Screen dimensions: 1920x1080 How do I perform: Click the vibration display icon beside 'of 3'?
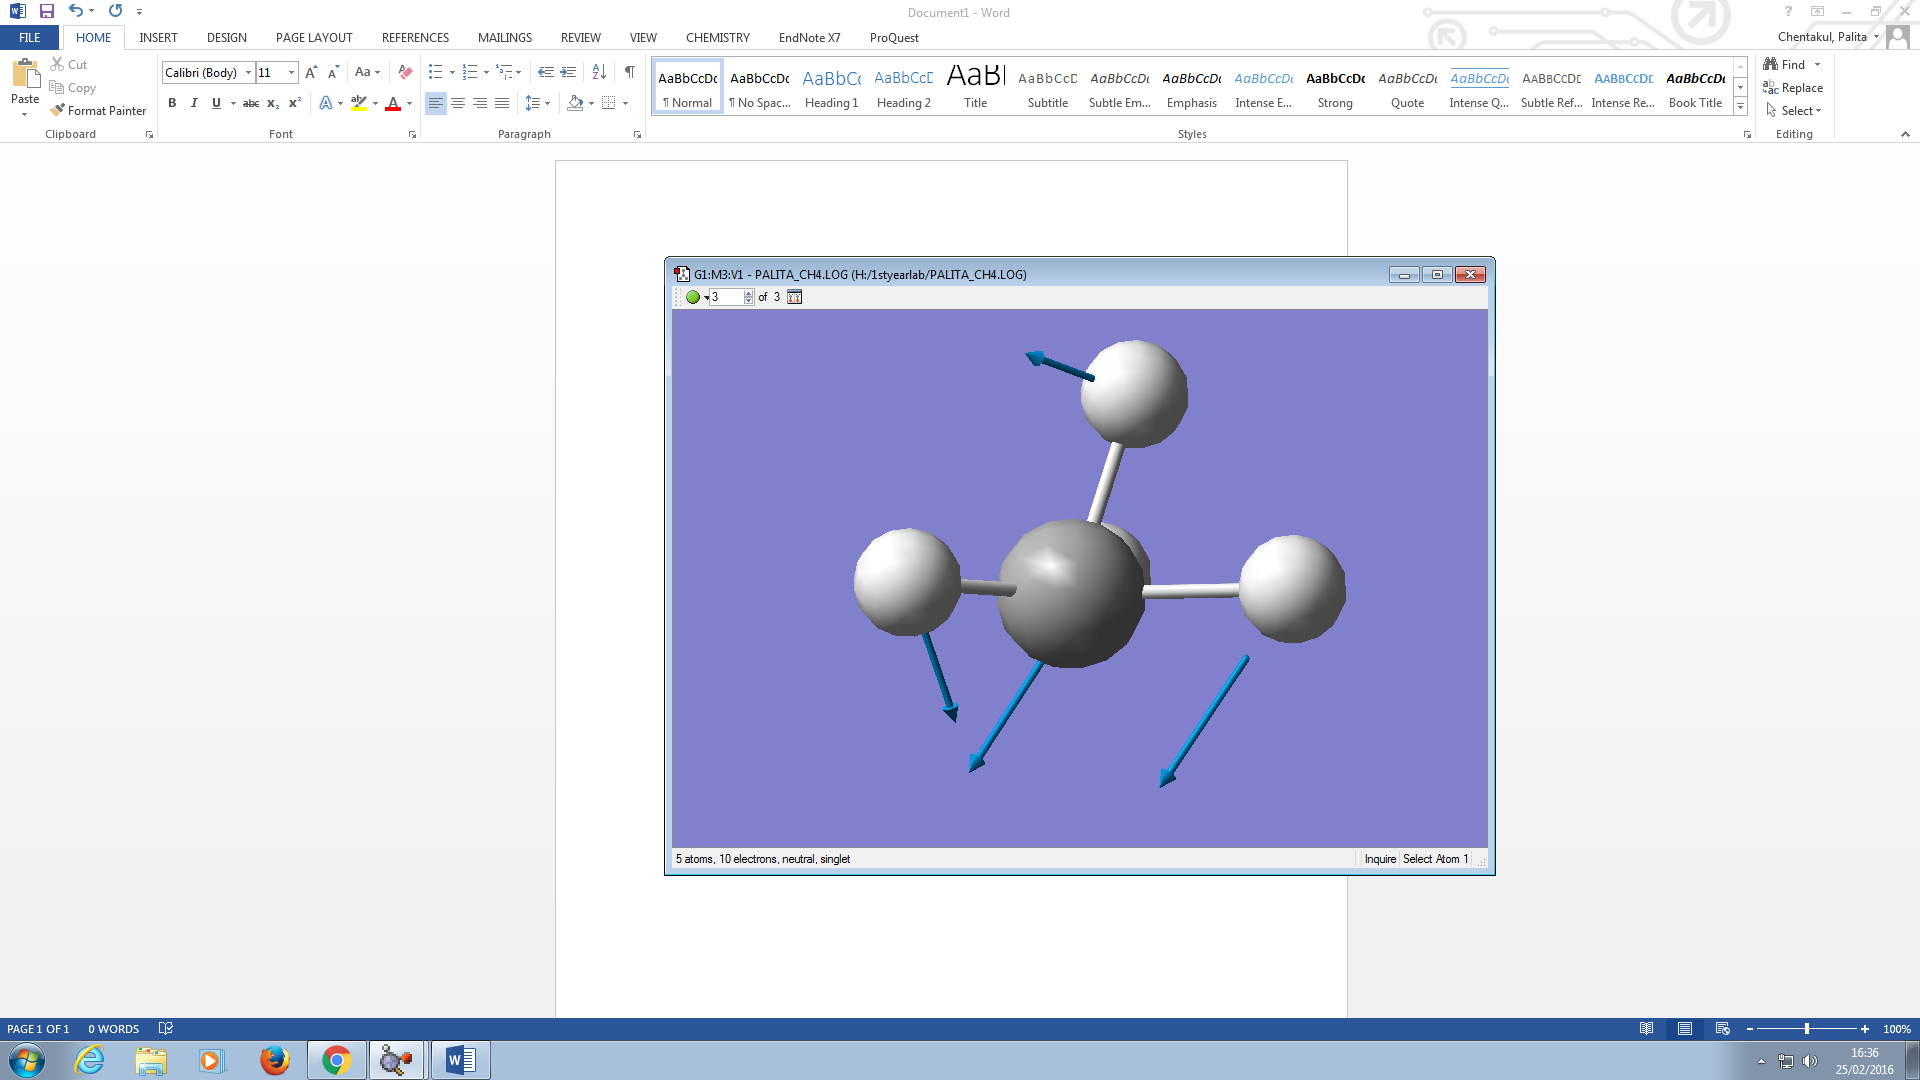pos(795,297)
